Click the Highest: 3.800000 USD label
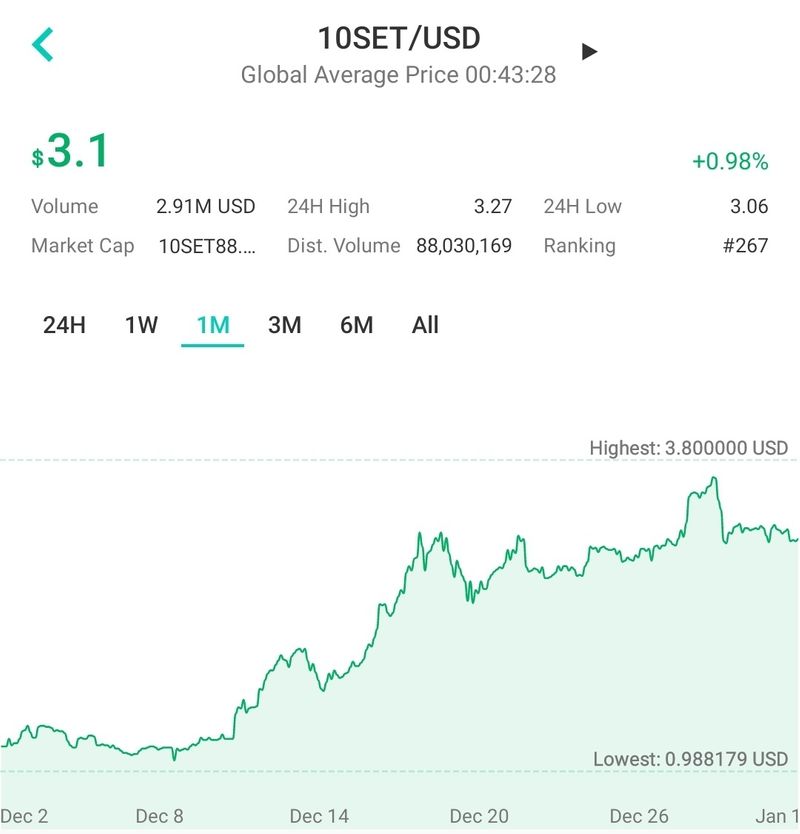This screenshot has width=800, height=834. click(x=688, y=448)
